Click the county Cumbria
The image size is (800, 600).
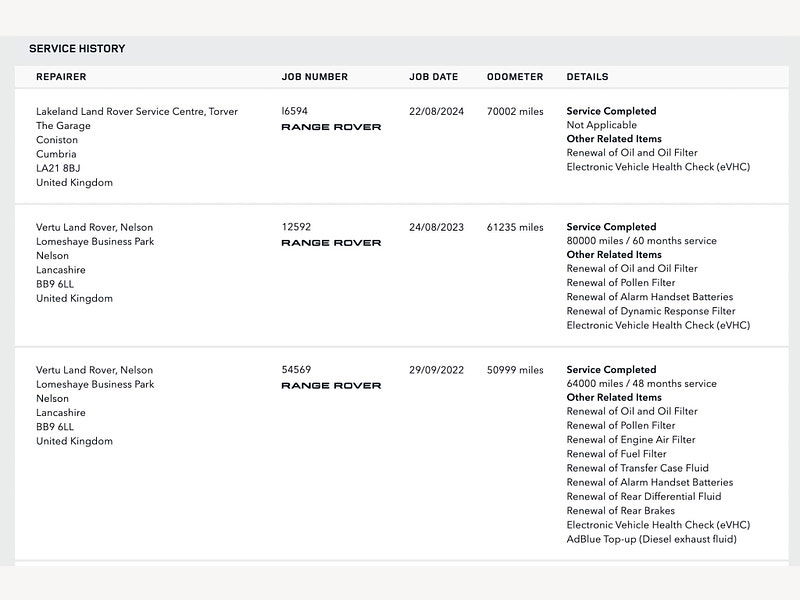click(56, 154)
